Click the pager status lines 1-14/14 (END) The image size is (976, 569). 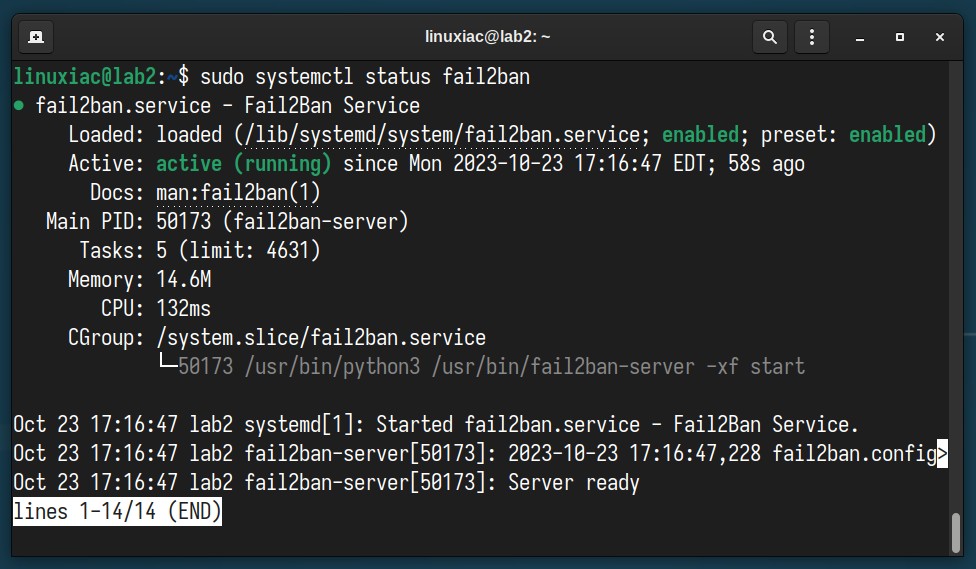coord(118,511)
